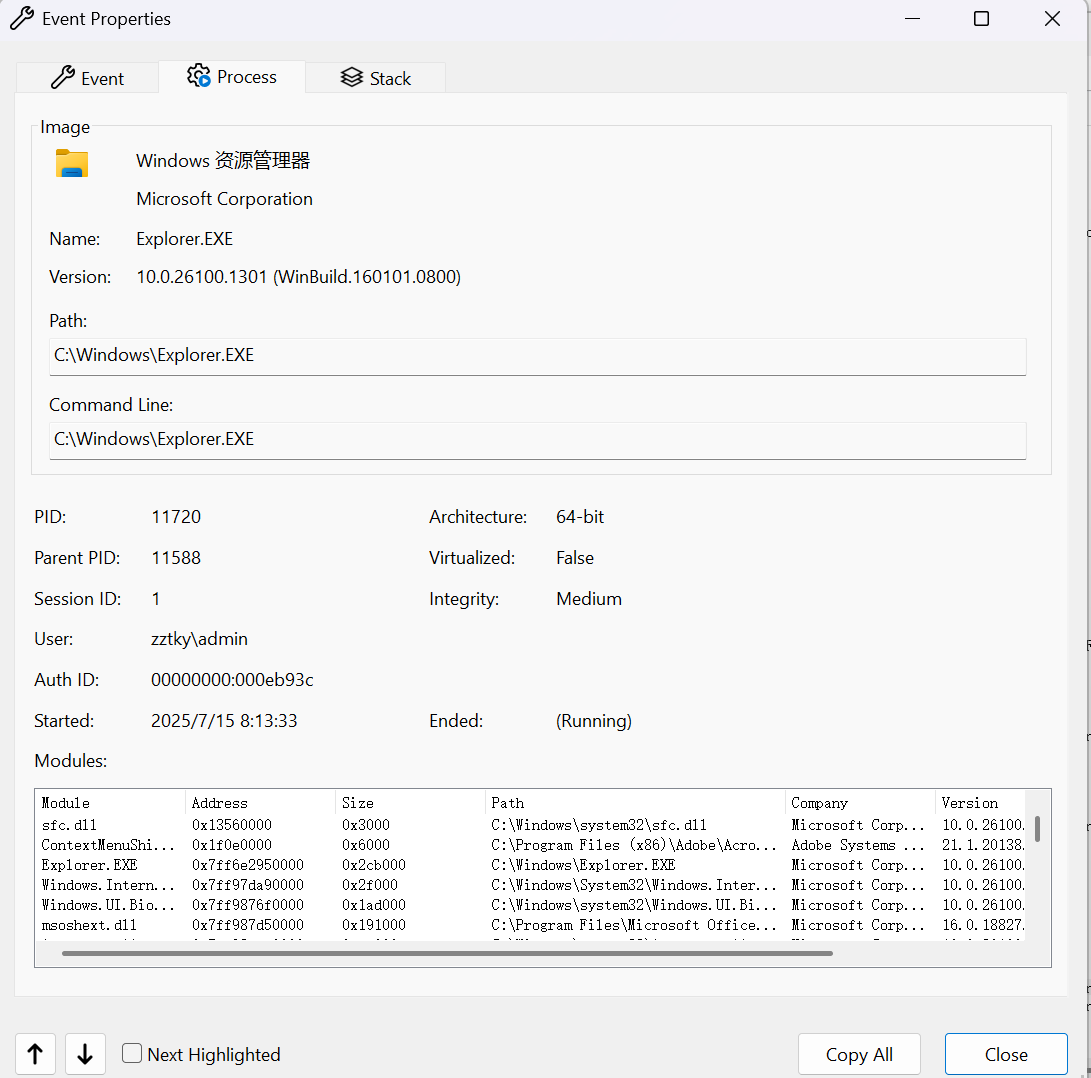This screenshot has width=1091, height=1078.
Task: Click the Close button
Action: pos(1005,1054)
